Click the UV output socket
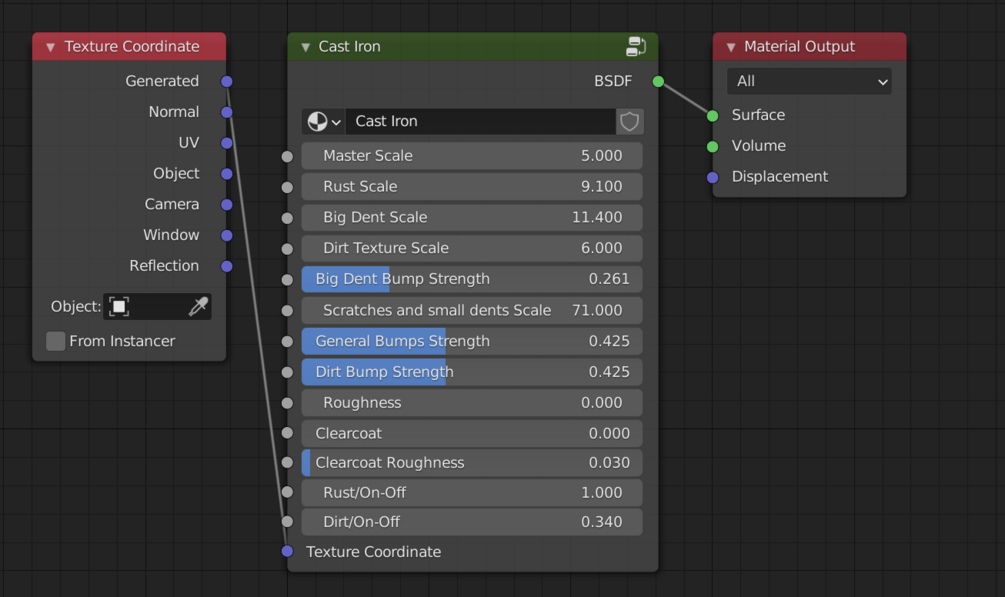This screenshot has height=597, width=1005. pyautogui.click(x=227, y=143)
